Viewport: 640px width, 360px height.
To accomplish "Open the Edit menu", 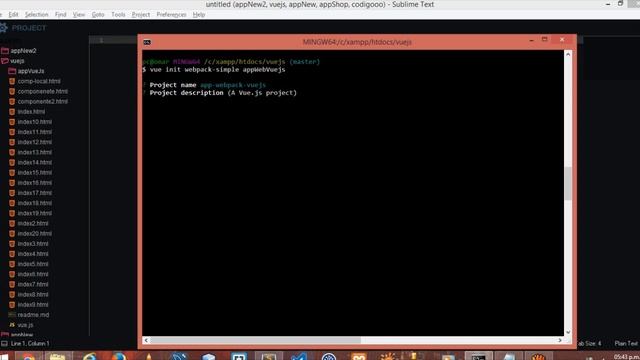I will [13, 15].
